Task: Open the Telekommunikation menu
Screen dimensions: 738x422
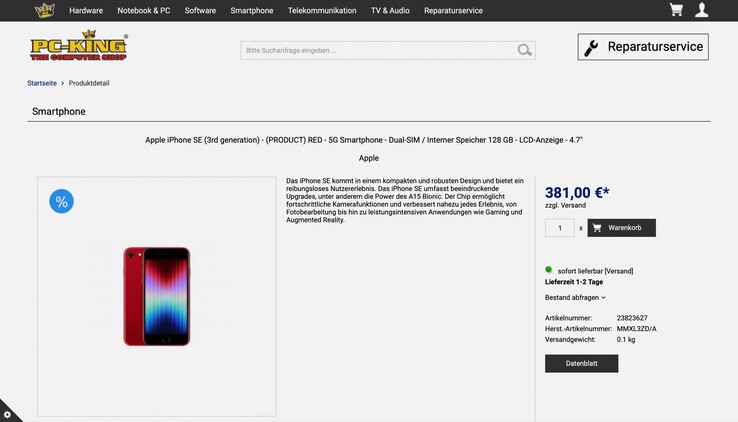Action: pyautogui.click(x=322, y=10)
